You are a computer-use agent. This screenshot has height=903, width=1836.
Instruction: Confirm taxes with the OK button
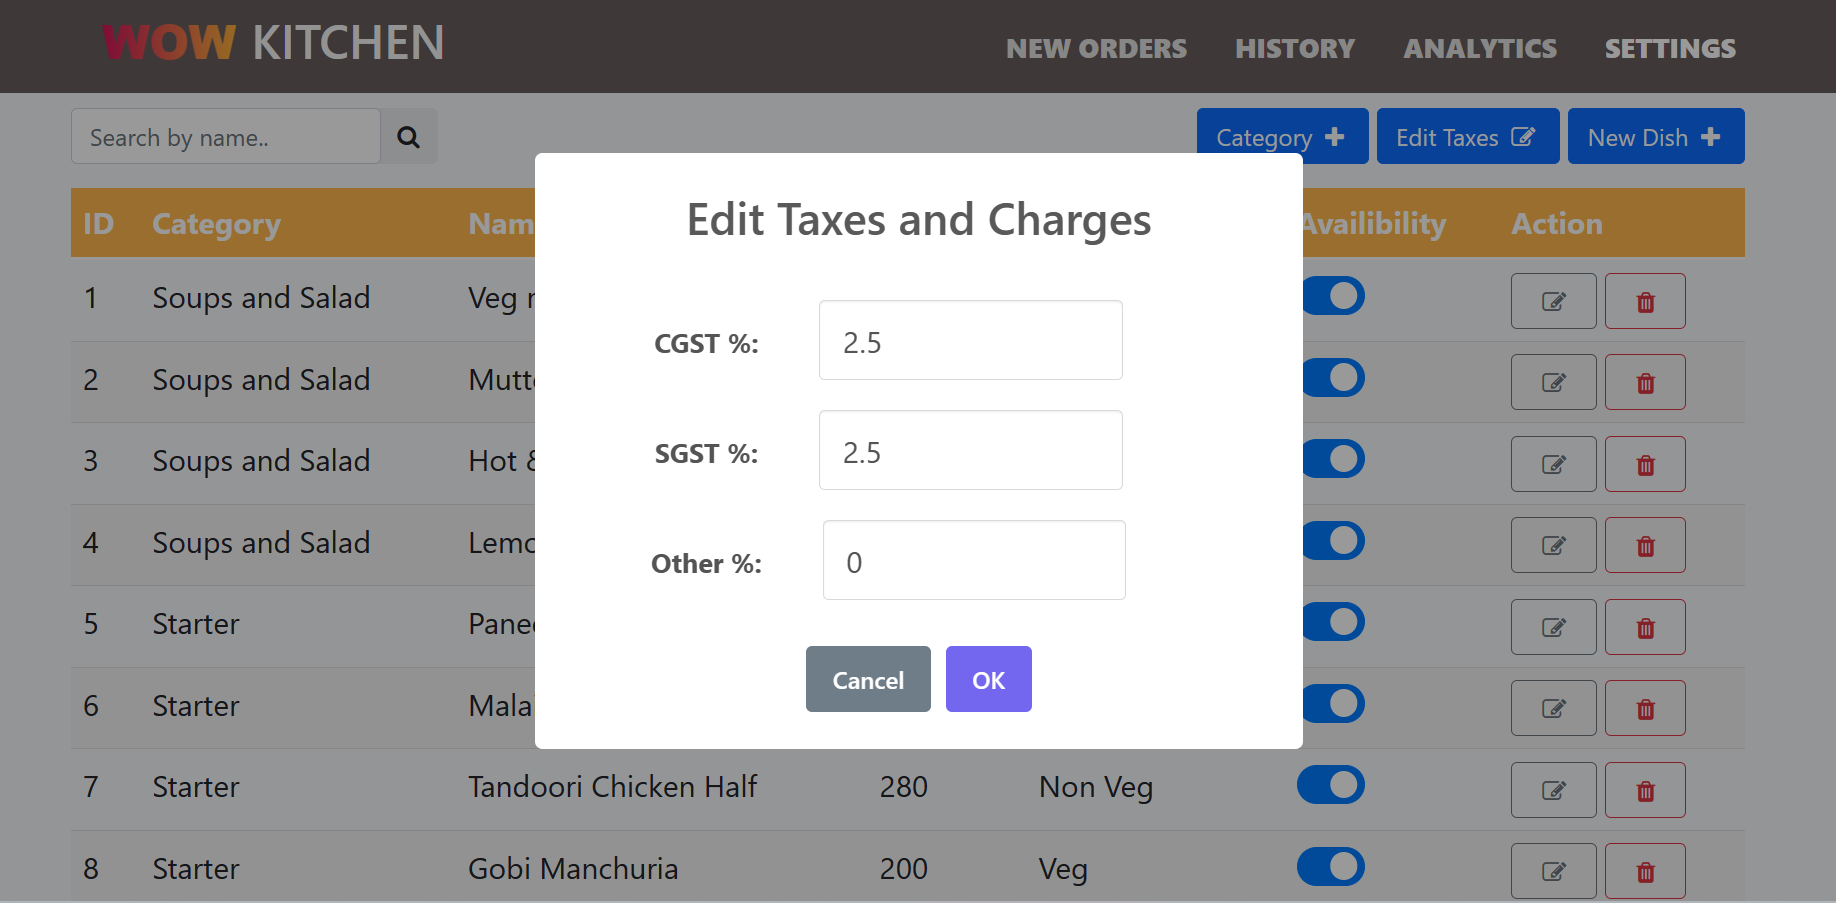point(988,679)
